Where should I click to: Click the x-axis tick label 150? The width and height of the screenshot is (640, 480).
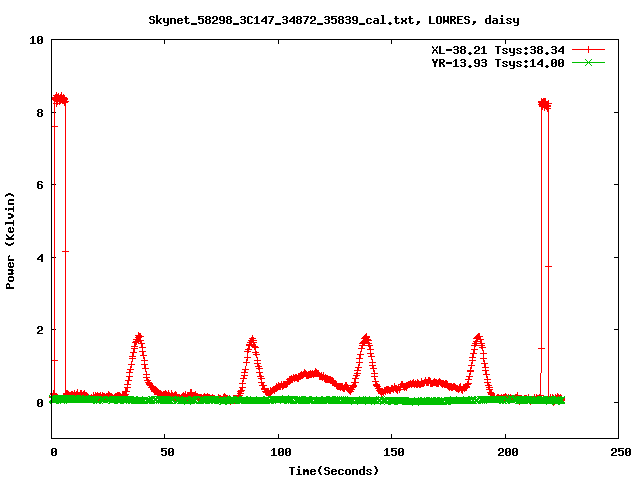[x=394, y=452]
